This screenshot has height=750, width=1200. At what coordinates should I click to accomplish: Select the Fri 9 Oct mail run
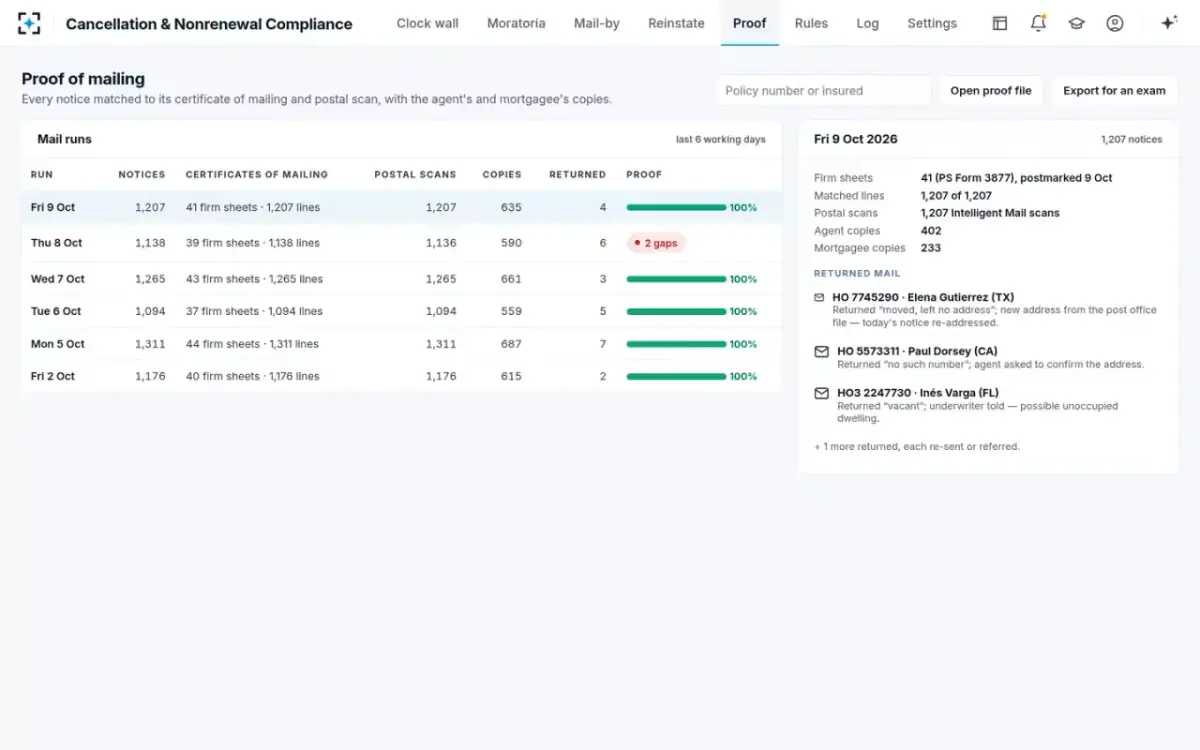[x=401, y=207]
